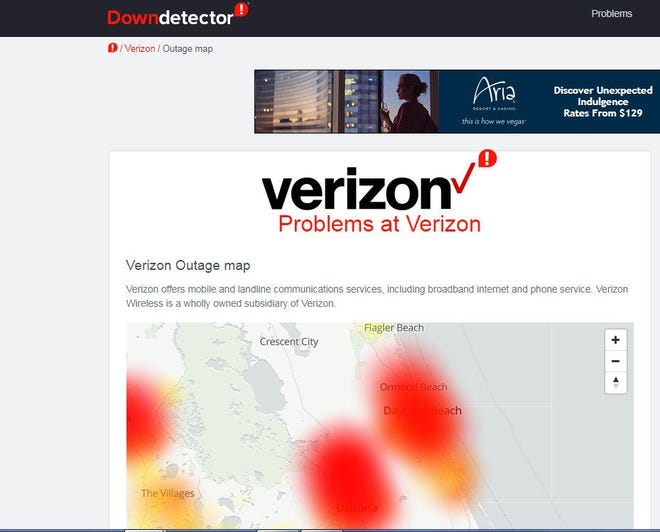Image resolution: width=660 pixels, height=532 pixels.
Task: Click the Ormond Beach map label
Action: point(413,387)
